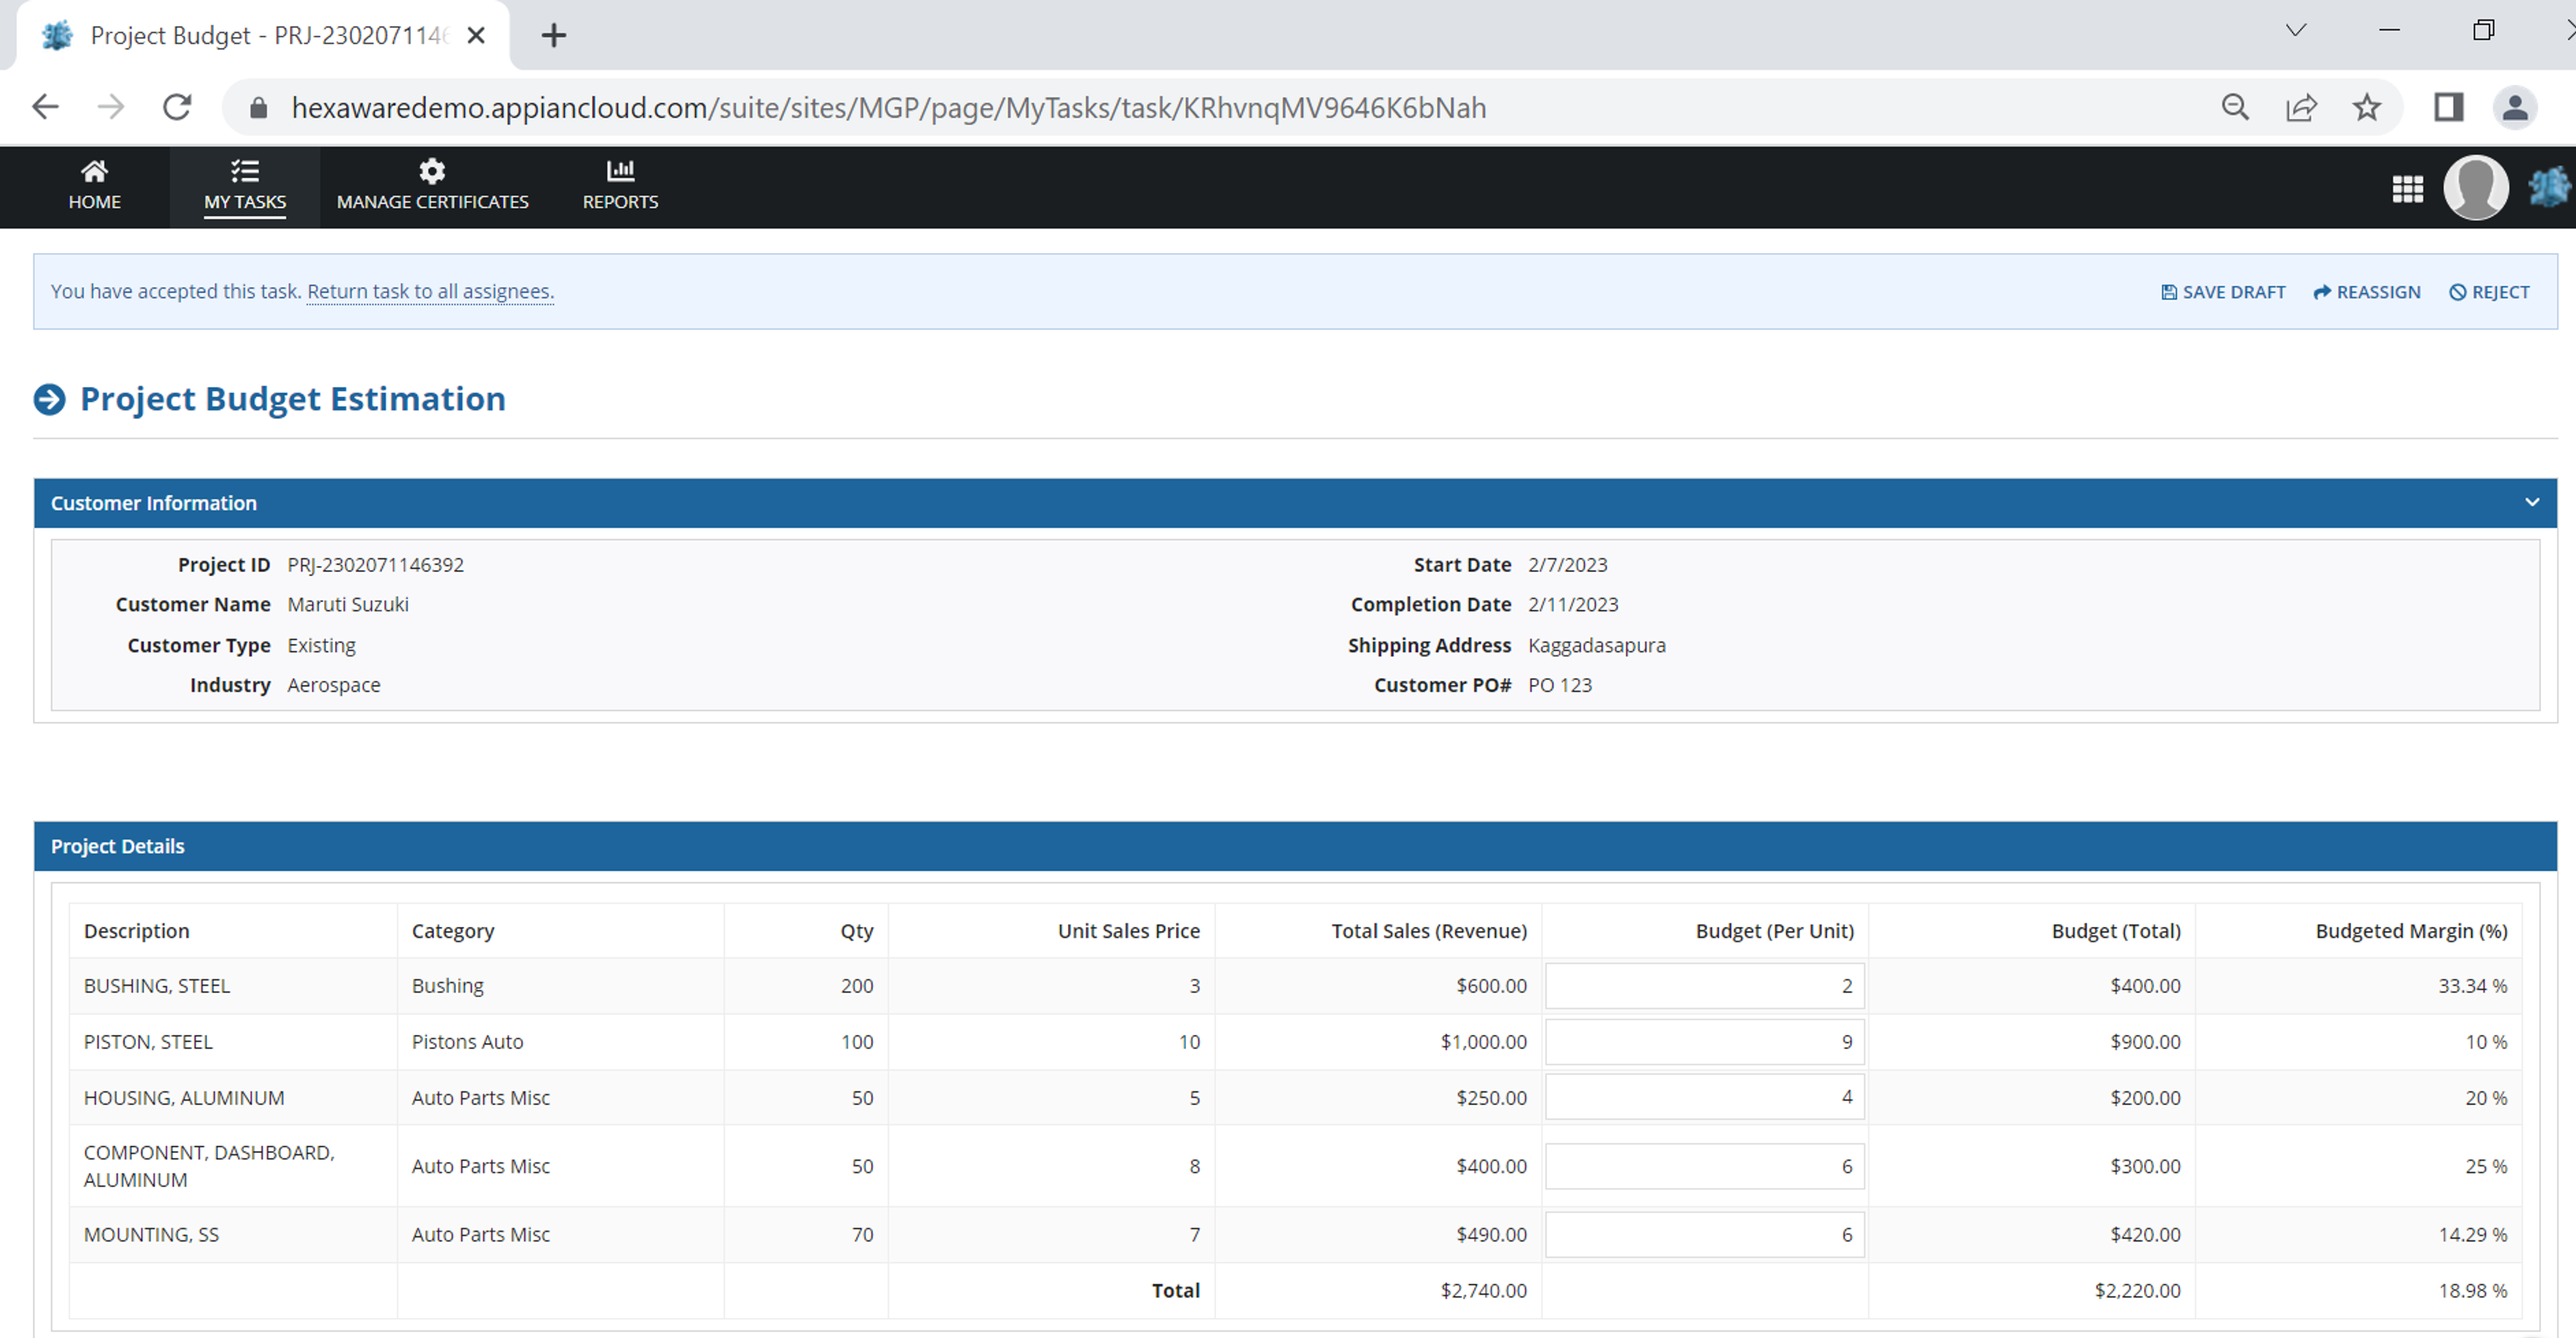Viewport: 2576px width, 1338px height.
Task: Select shipping address Kaggadasapura
Action: click(1596, 645)
